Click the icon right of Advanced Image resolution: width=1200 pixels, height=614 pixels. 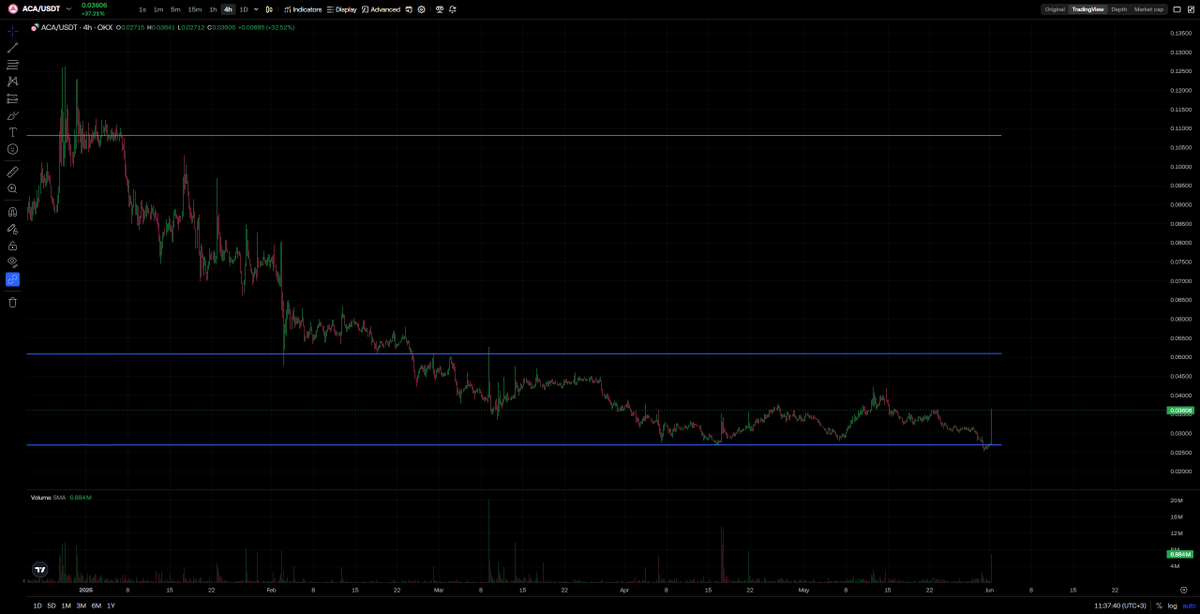(409, 9)
